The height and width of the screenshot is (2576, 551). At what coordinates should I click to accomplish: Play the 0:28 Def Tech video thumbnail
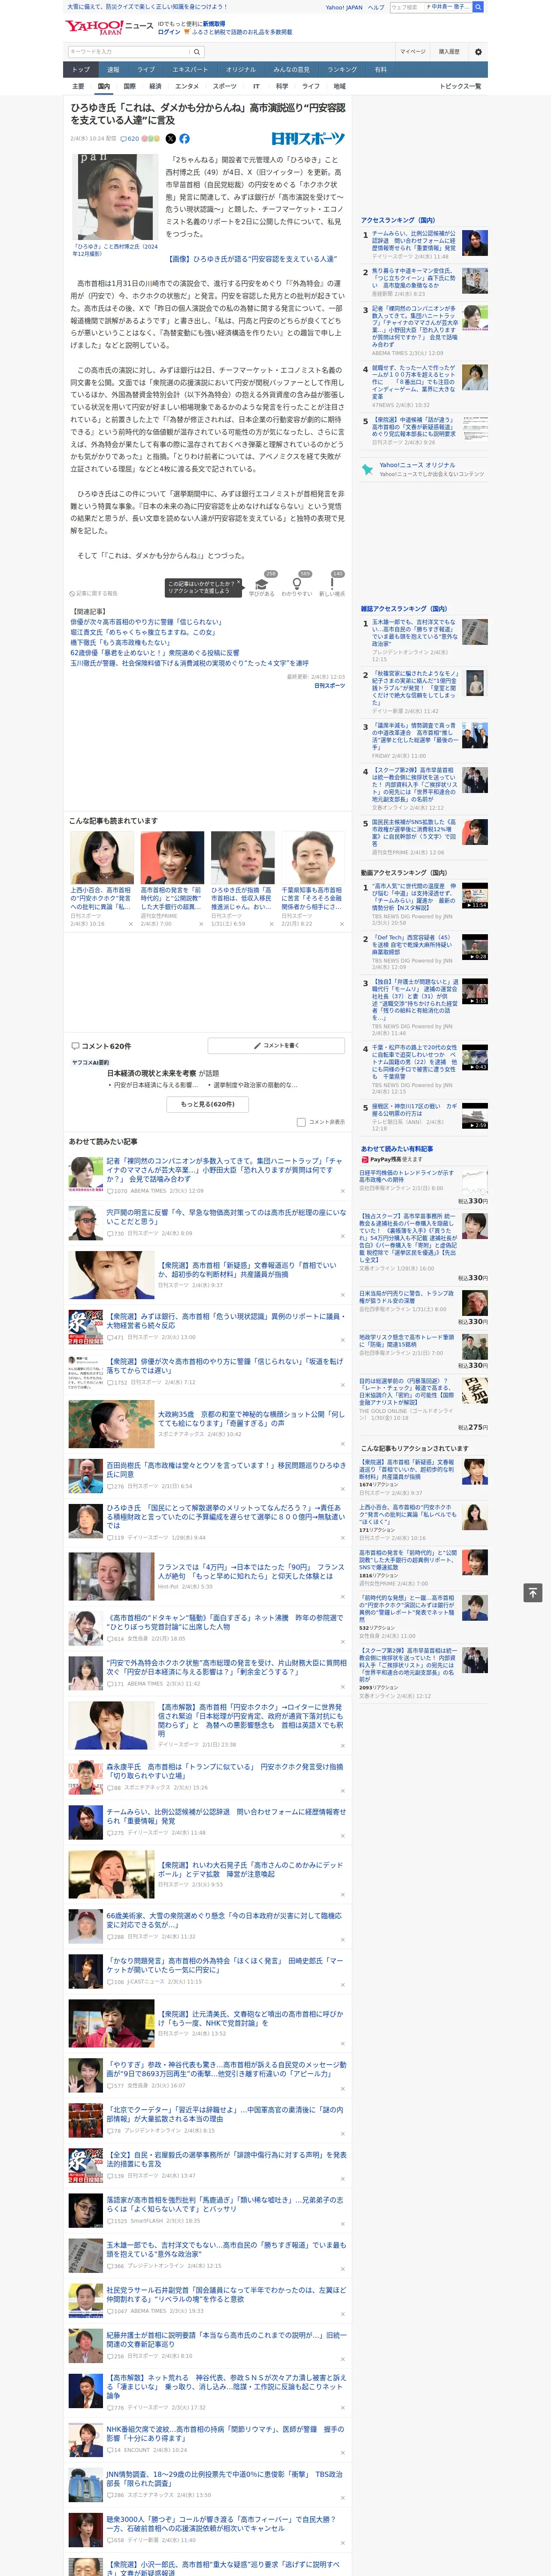(474, 947)
